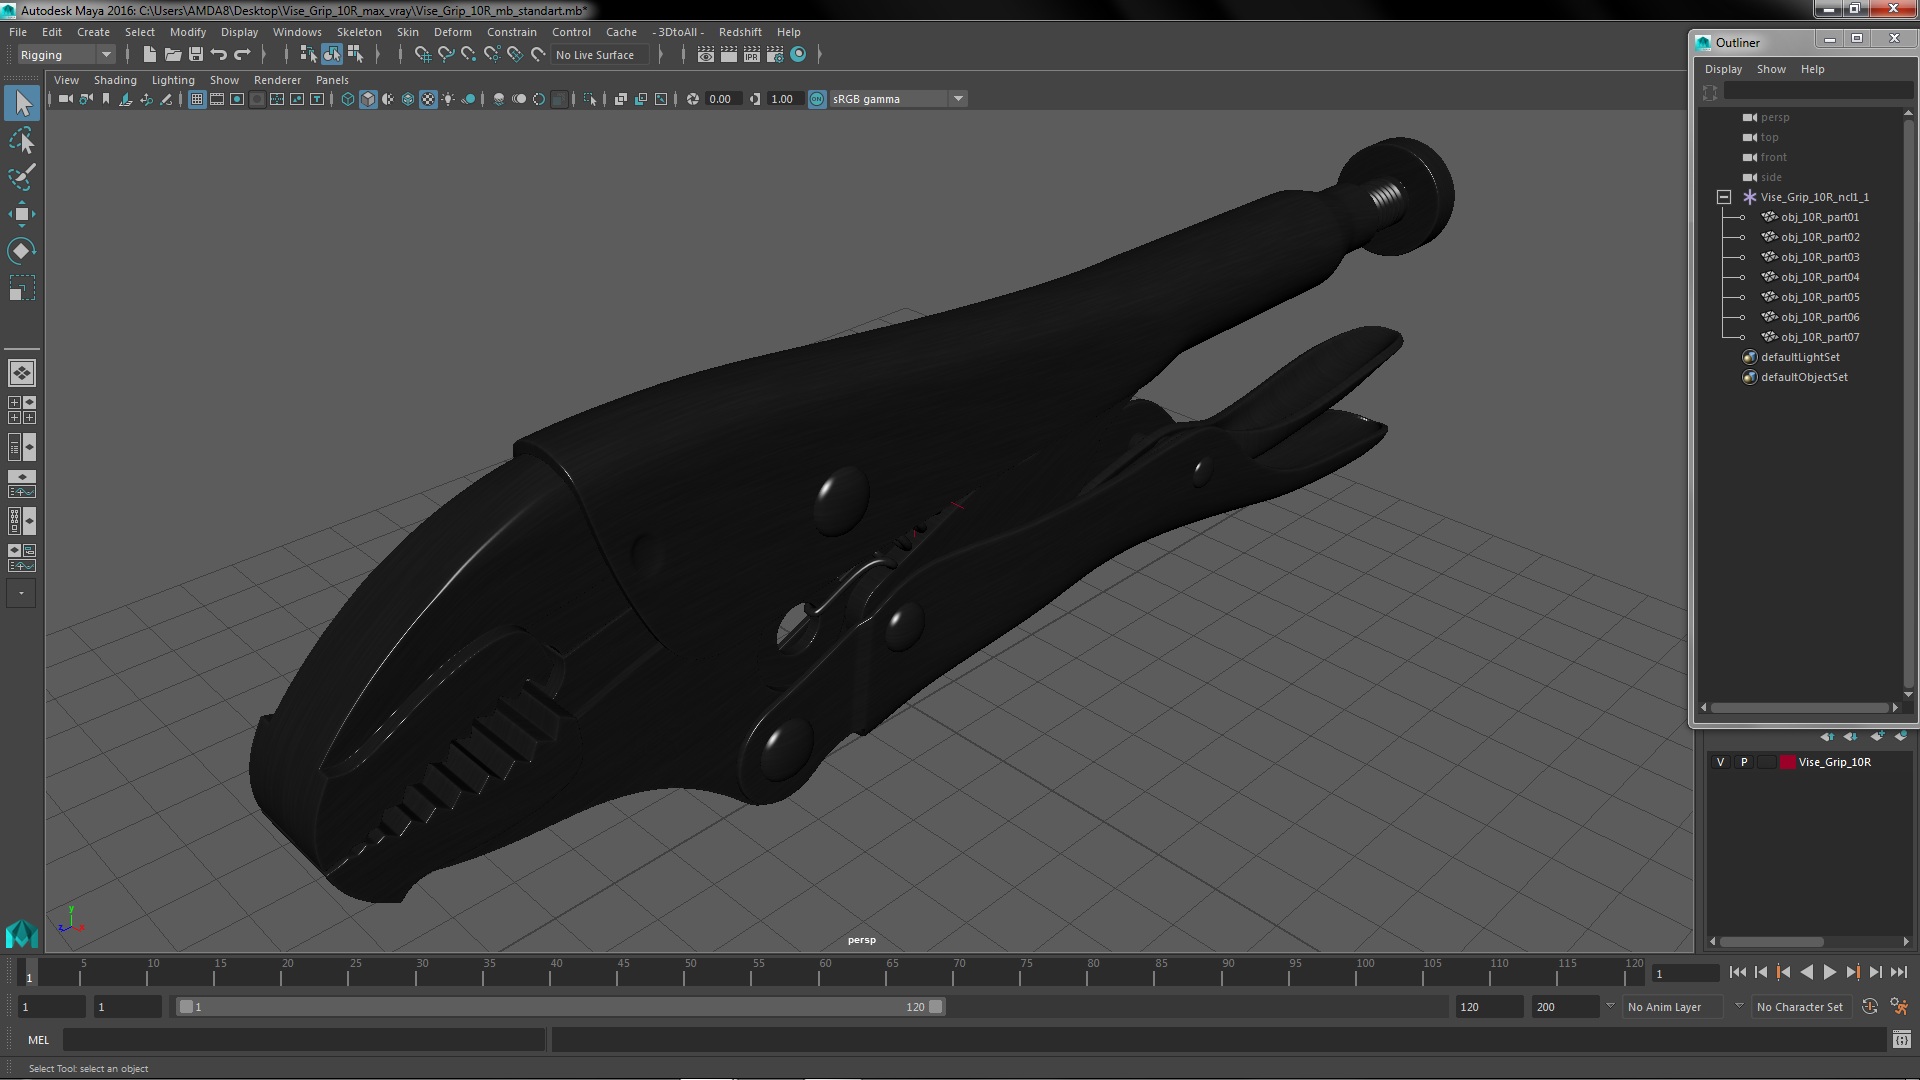Activate the Lasso Select tool

[x=22, y=141]
